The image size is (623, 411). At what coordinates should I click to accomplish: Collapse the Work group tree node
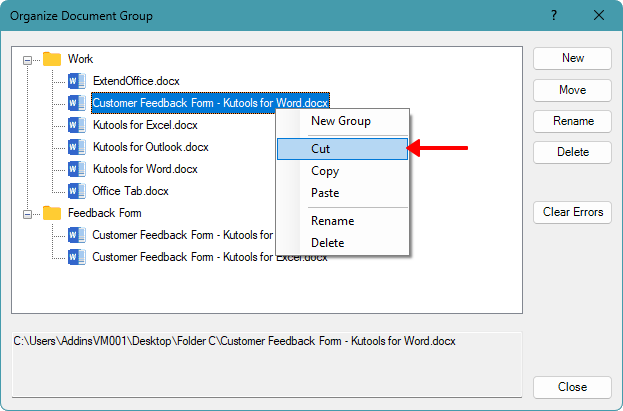point(27,60)
